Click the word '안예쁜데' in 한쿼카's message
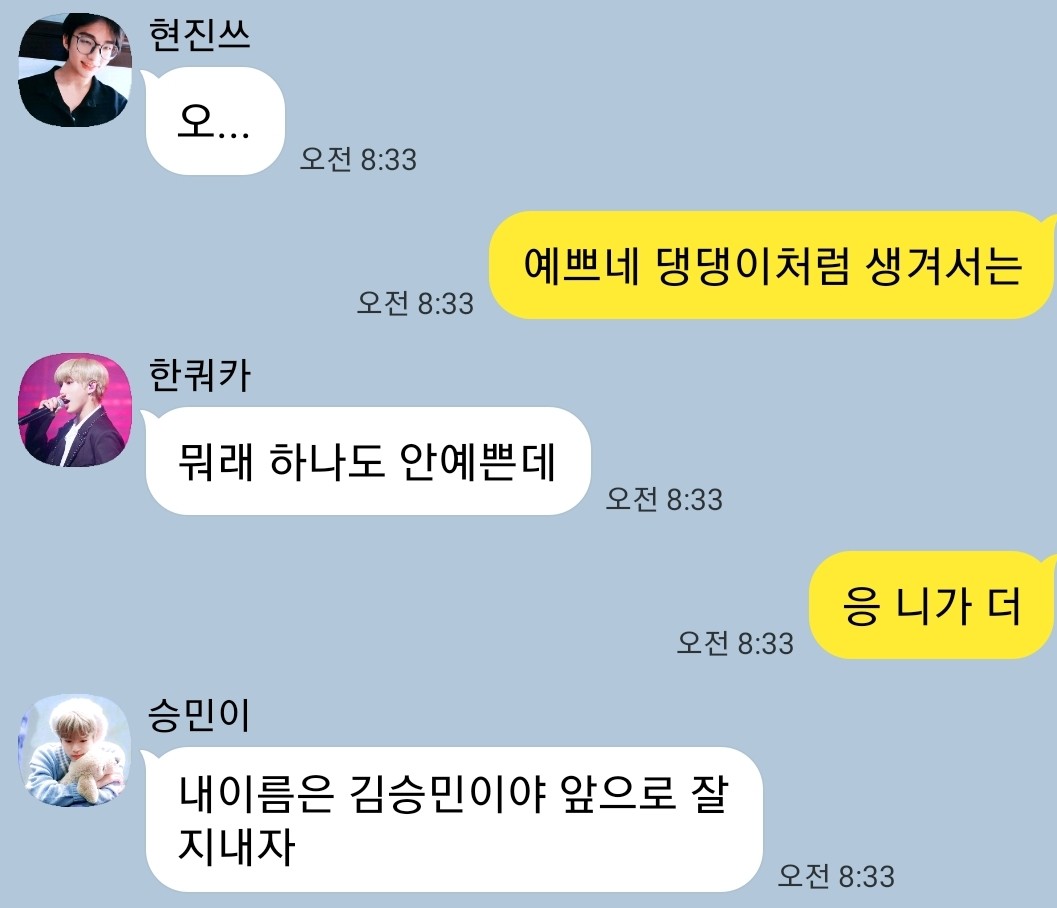 (x=477, y=462)
